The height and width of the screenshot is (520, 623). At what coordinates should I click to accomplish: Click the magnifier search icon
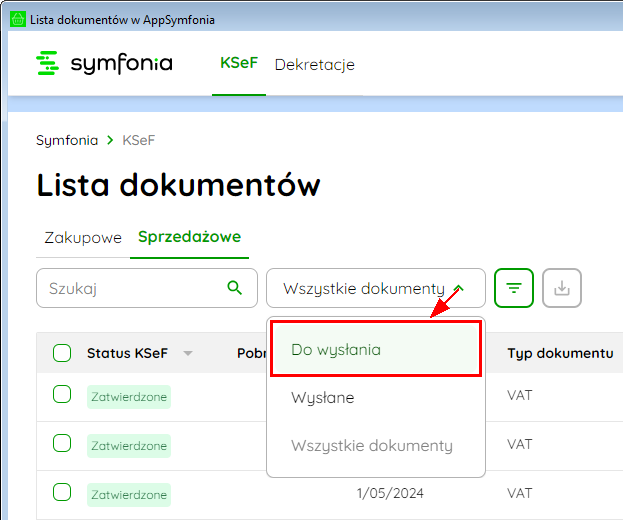click(235, 288)
